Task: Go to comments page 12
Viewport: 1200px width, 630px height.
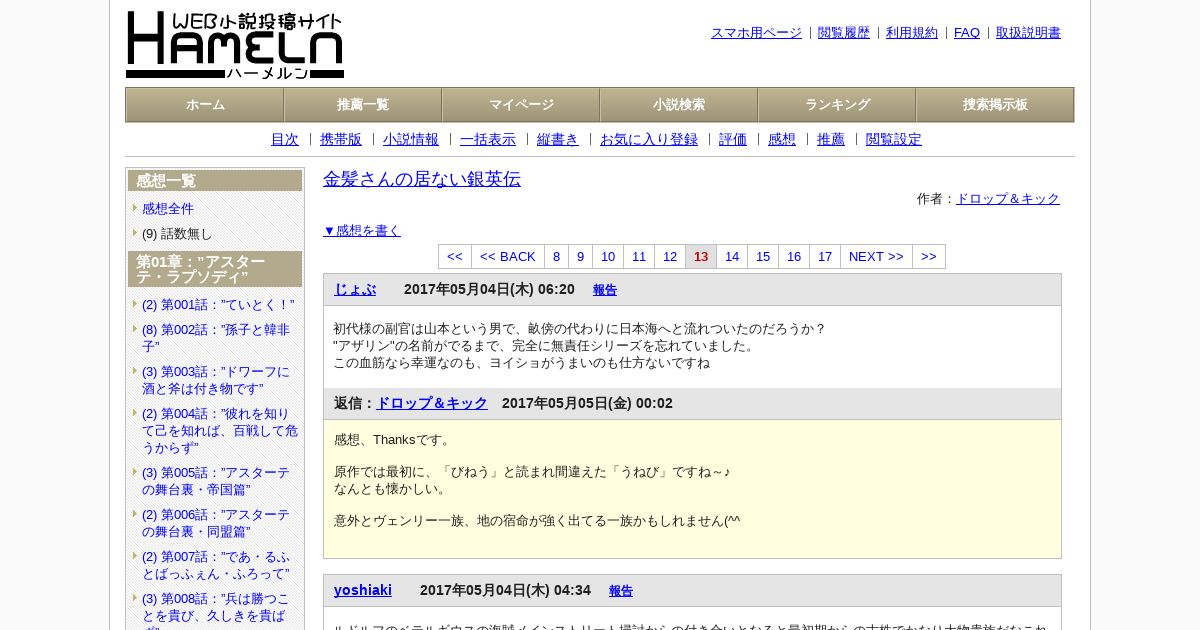Action: click(x=670, y=257)
